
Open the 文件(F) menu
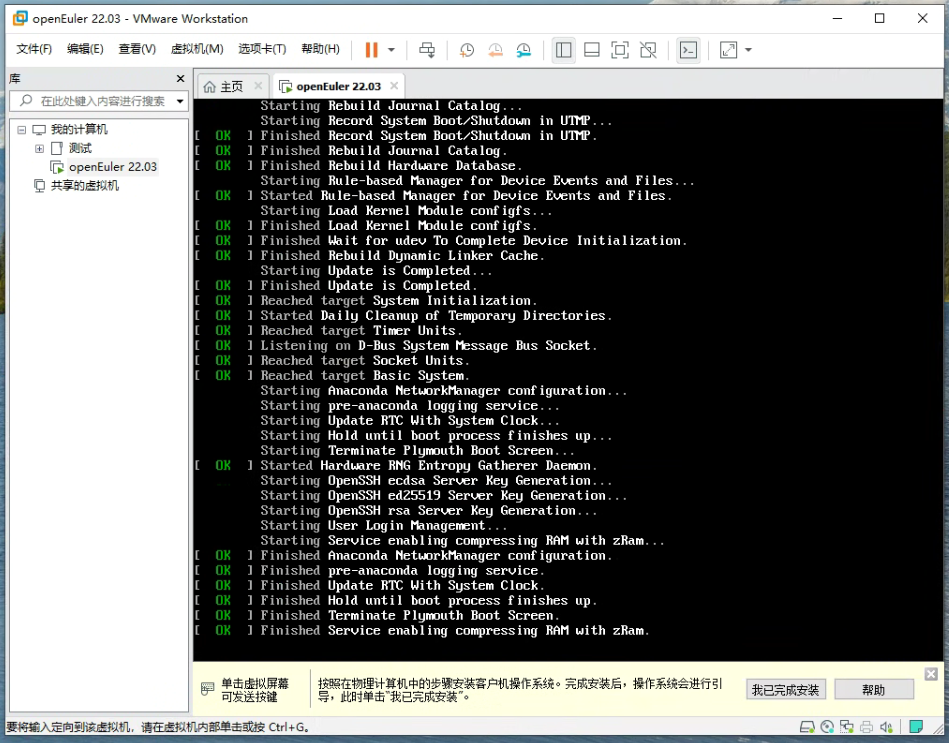click(x=34, y=49)
